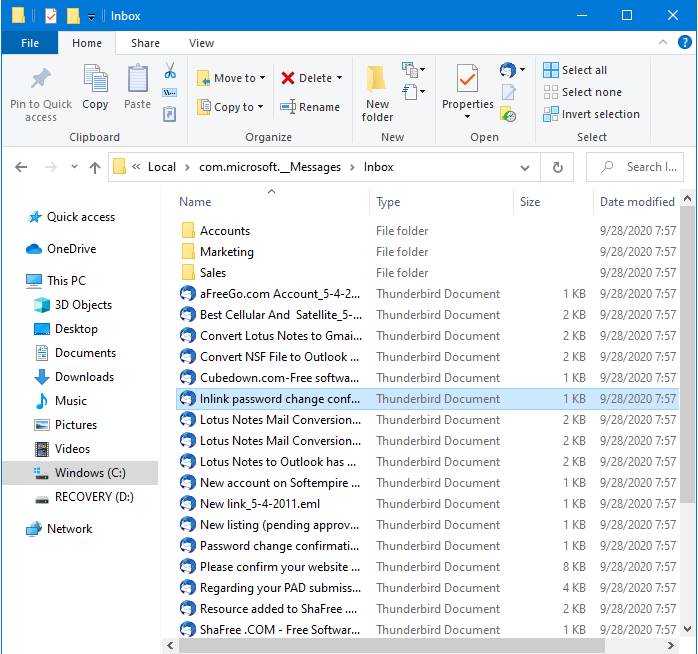Select aFreeGo.com Account file
This screenshot has width=698, height=654.
280,294
